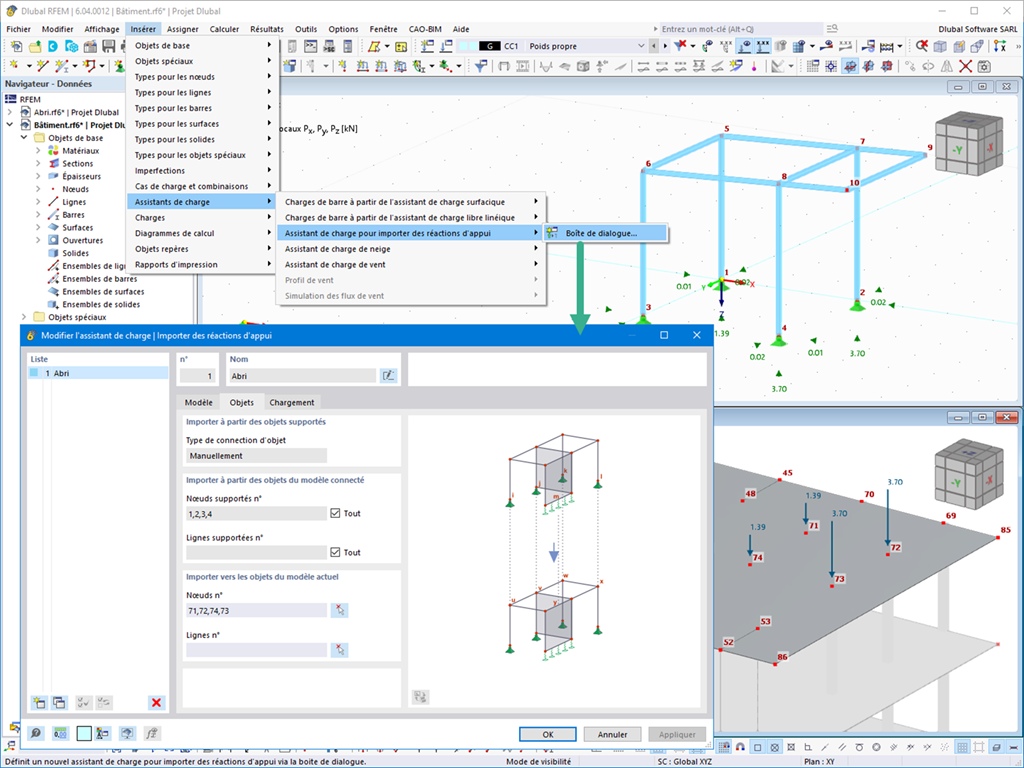Click the Annuler button
1024x768 pixels.
click(612, 734)
